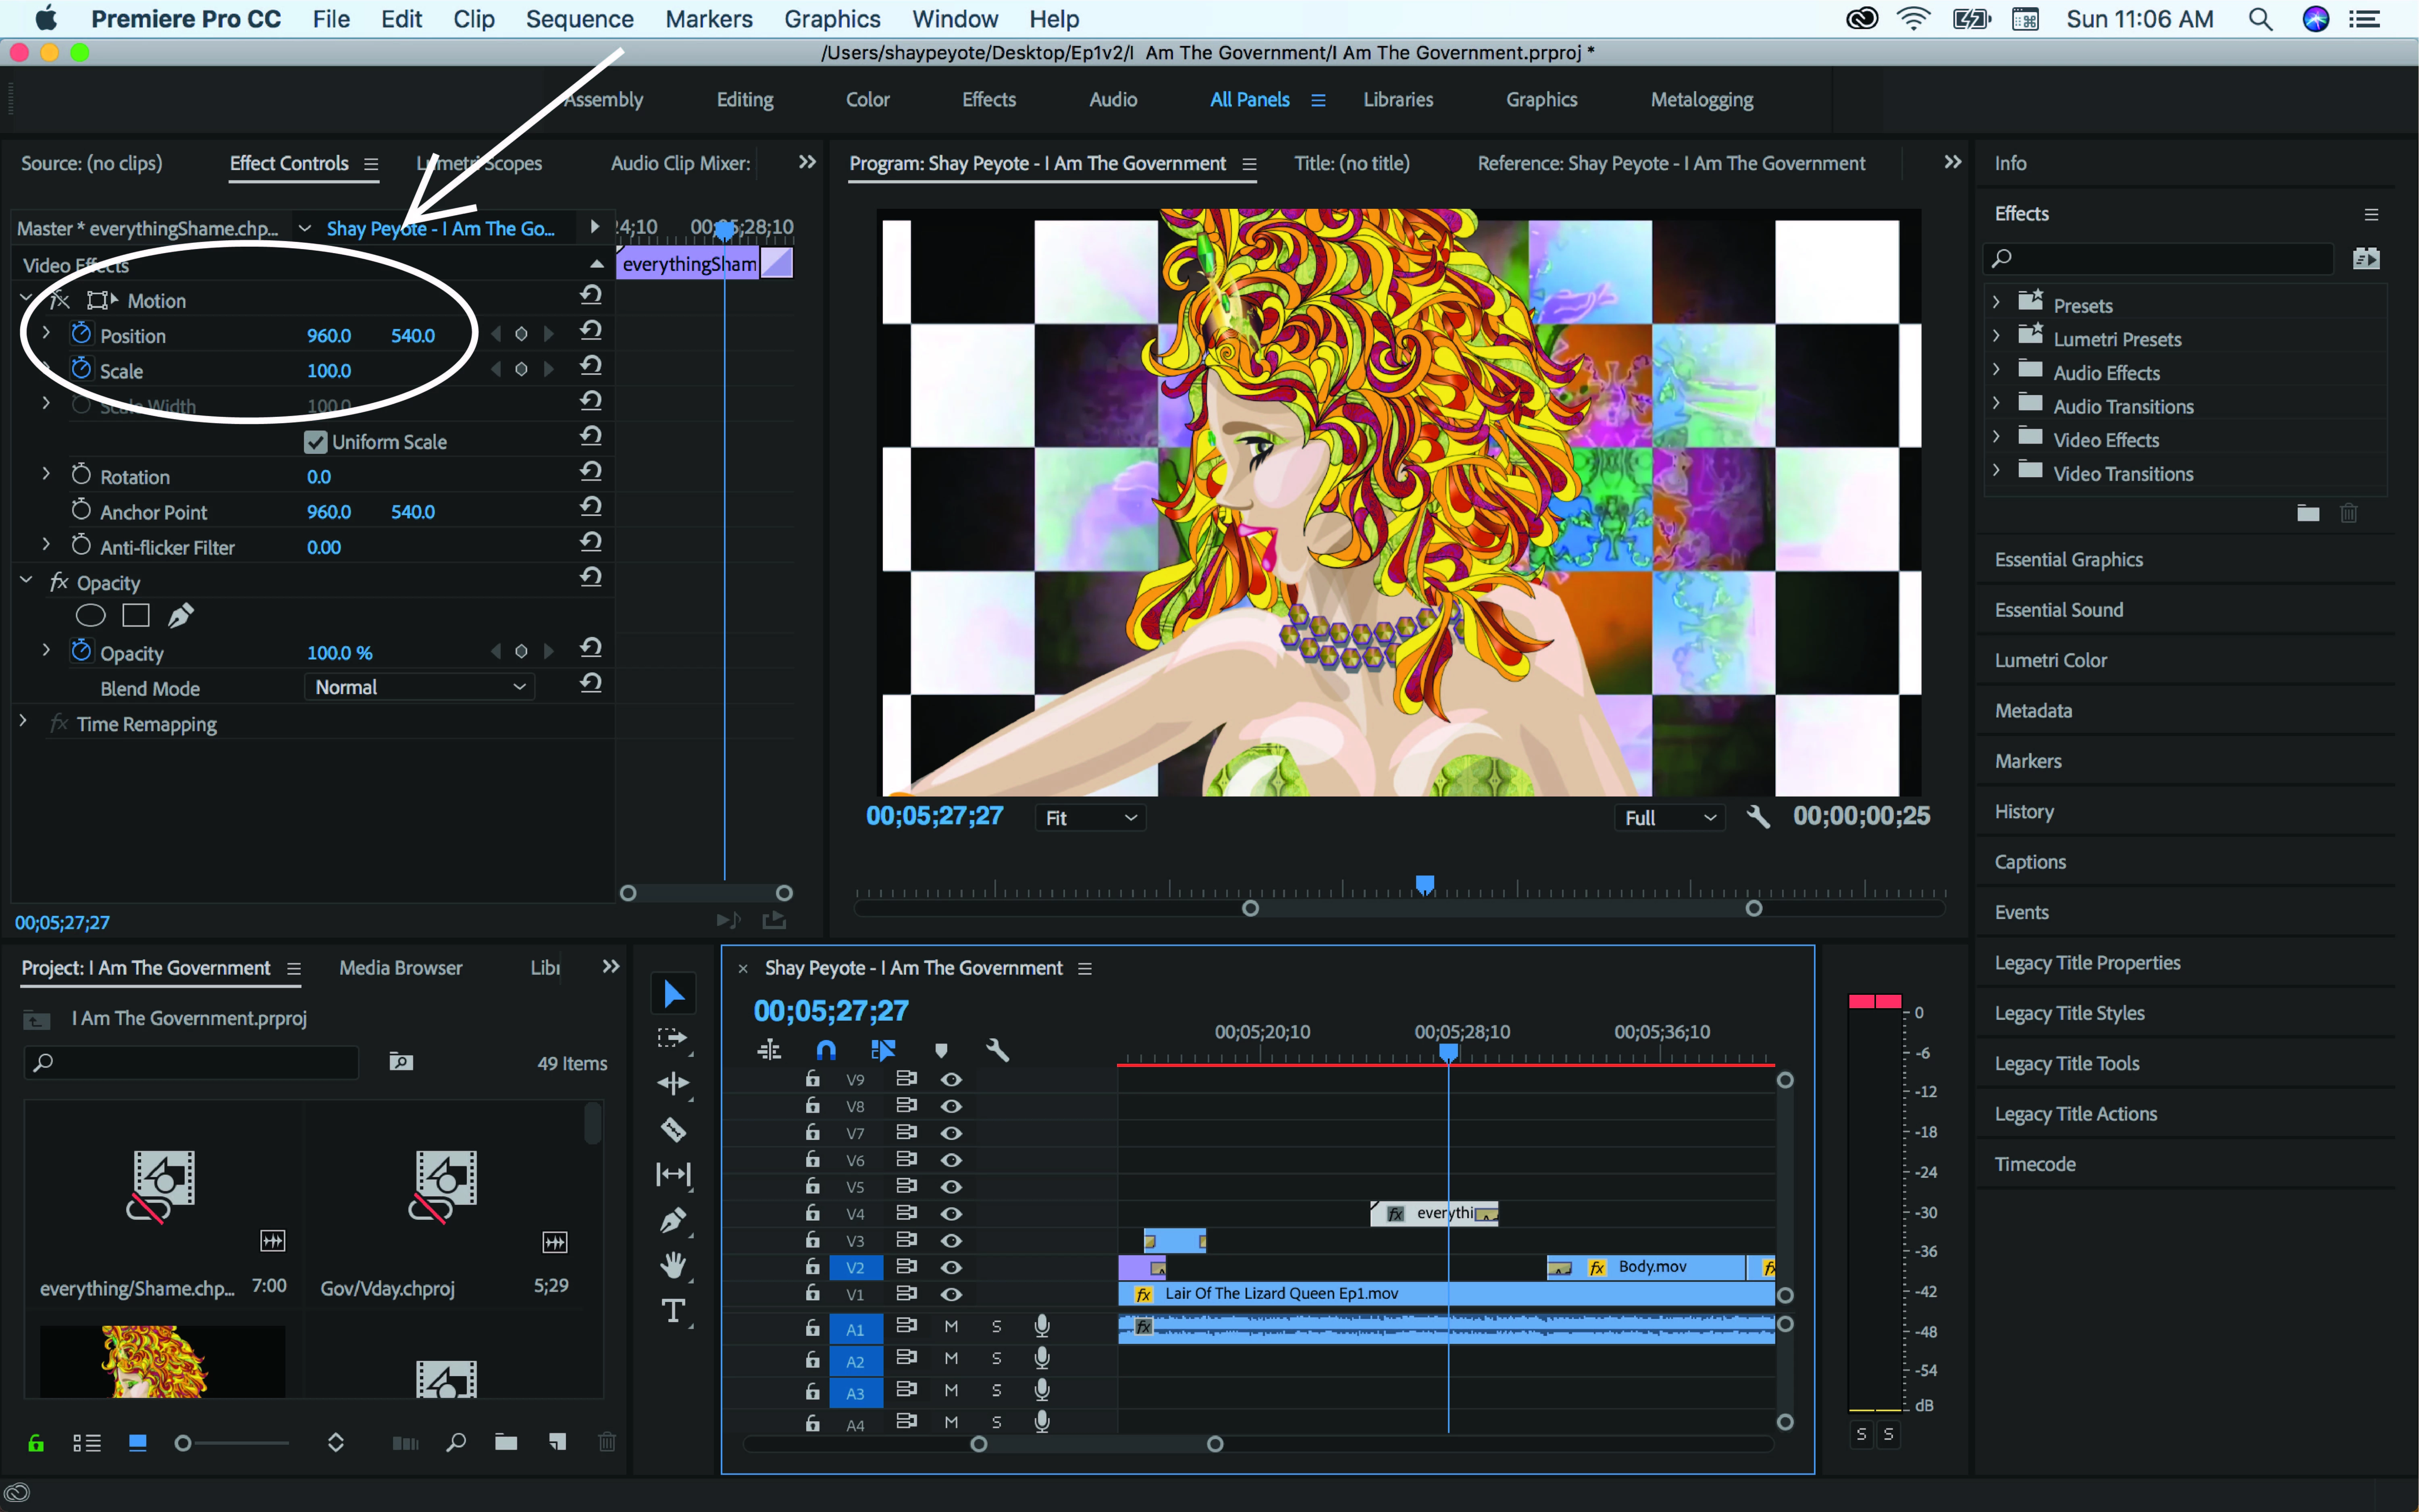Create ellipse mask under Opacity
2419x1512 pixels.
point(90,616)
